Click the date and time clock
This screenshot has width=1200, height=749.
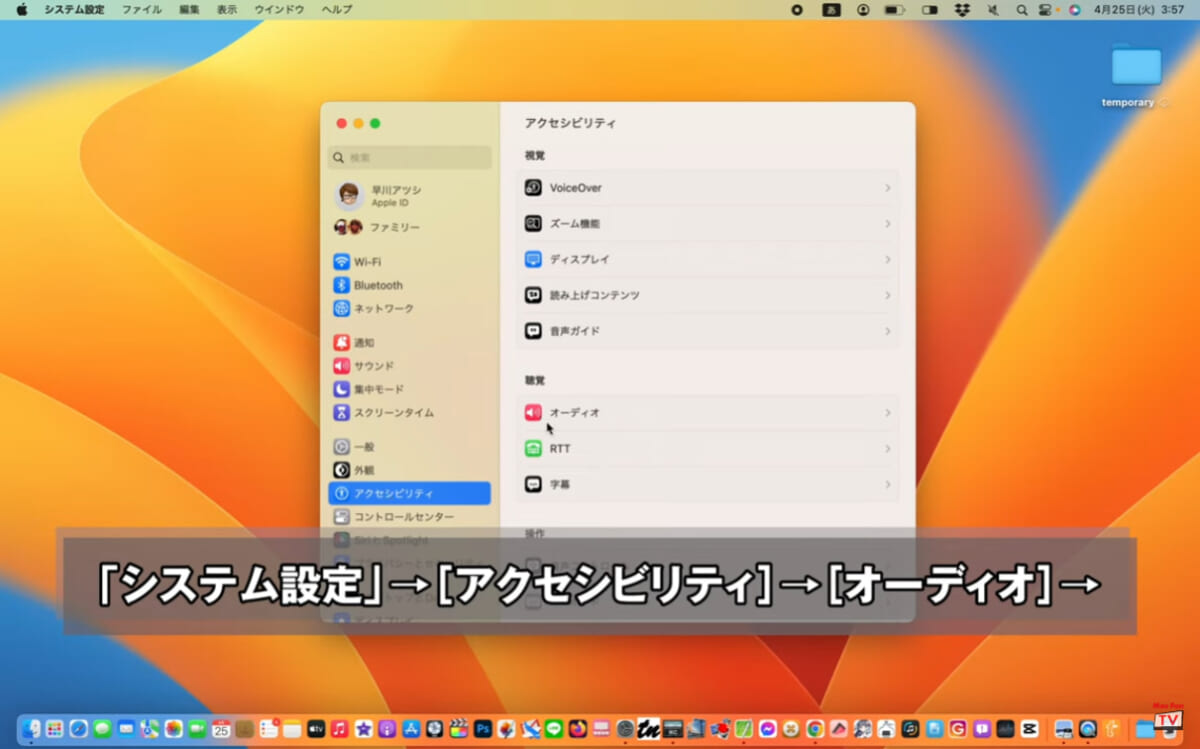1140,10
